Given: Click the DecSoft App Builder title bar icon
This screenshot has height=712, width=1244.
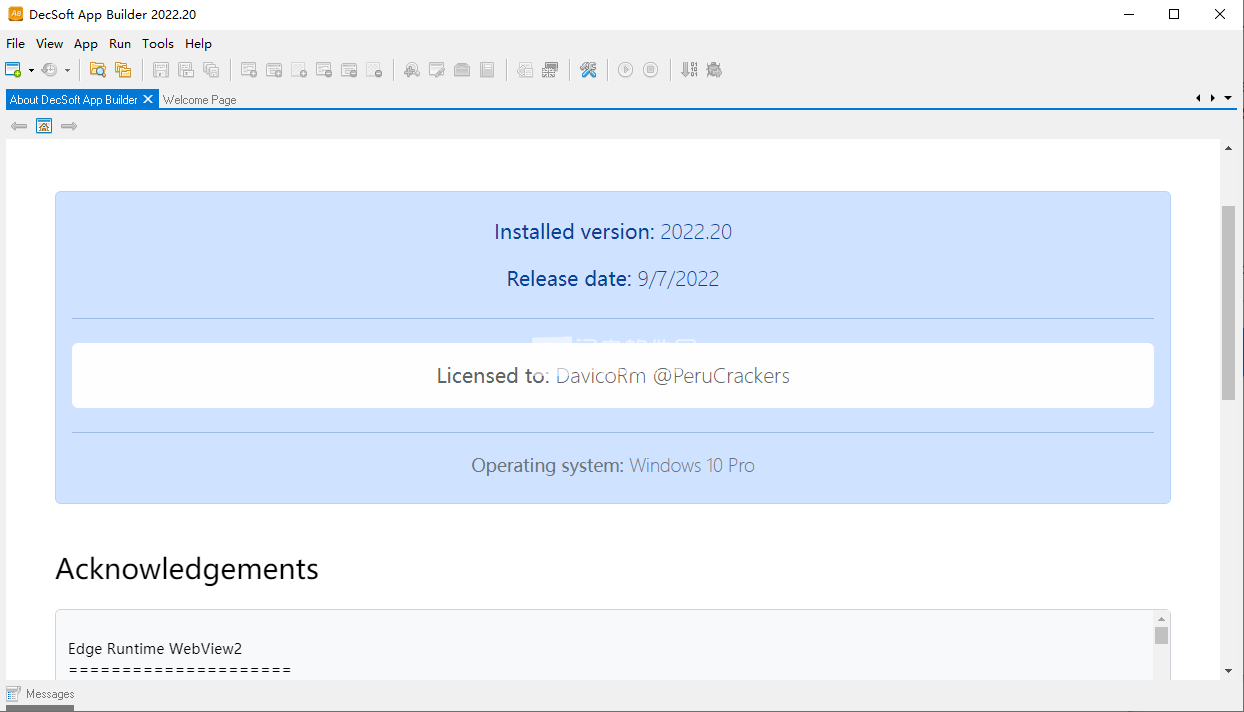Looking at the screenshot, I should (x=15, y=14).
